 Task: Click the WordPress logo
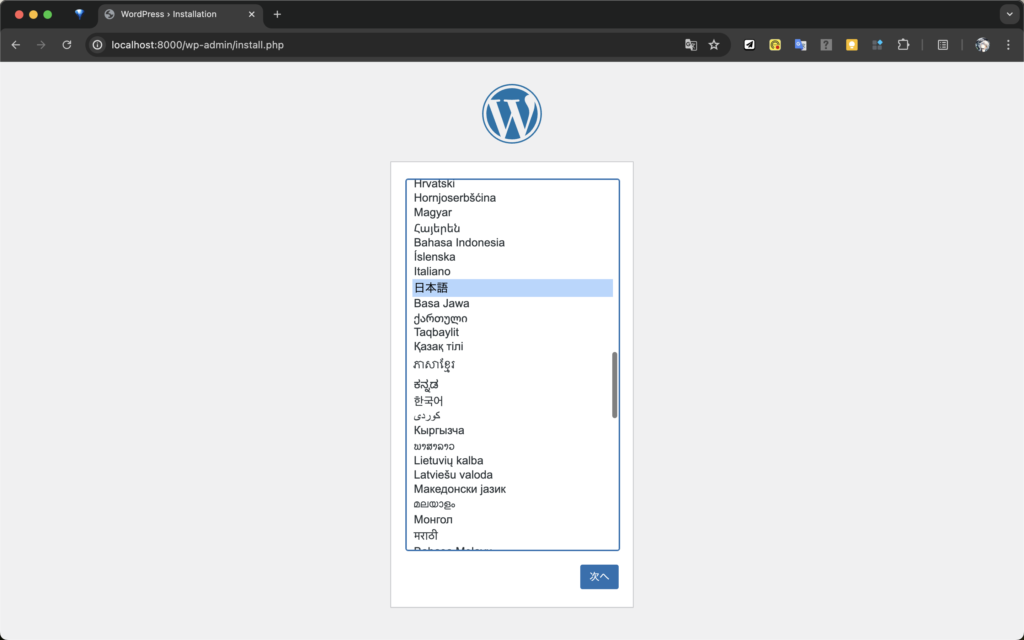(511, 113)
